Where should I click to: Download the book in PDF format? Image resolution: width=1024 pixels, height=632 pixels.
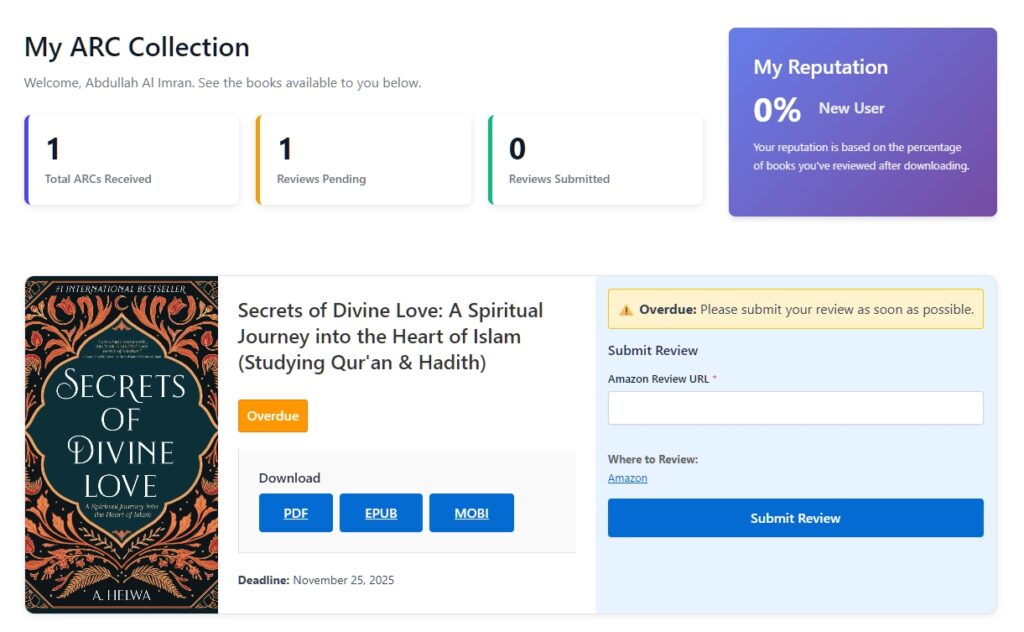[295, 512]
